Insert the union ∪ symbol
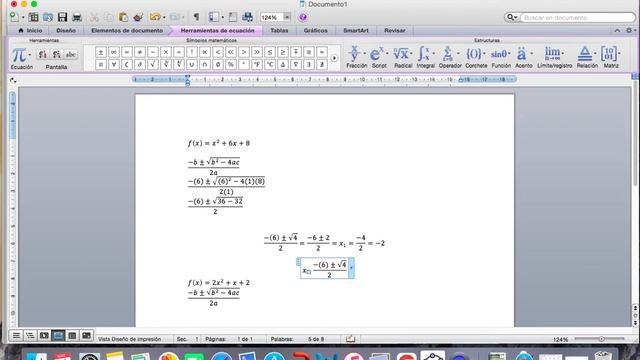Viewport: 640px width, 360px height. (x=192, y=64)
